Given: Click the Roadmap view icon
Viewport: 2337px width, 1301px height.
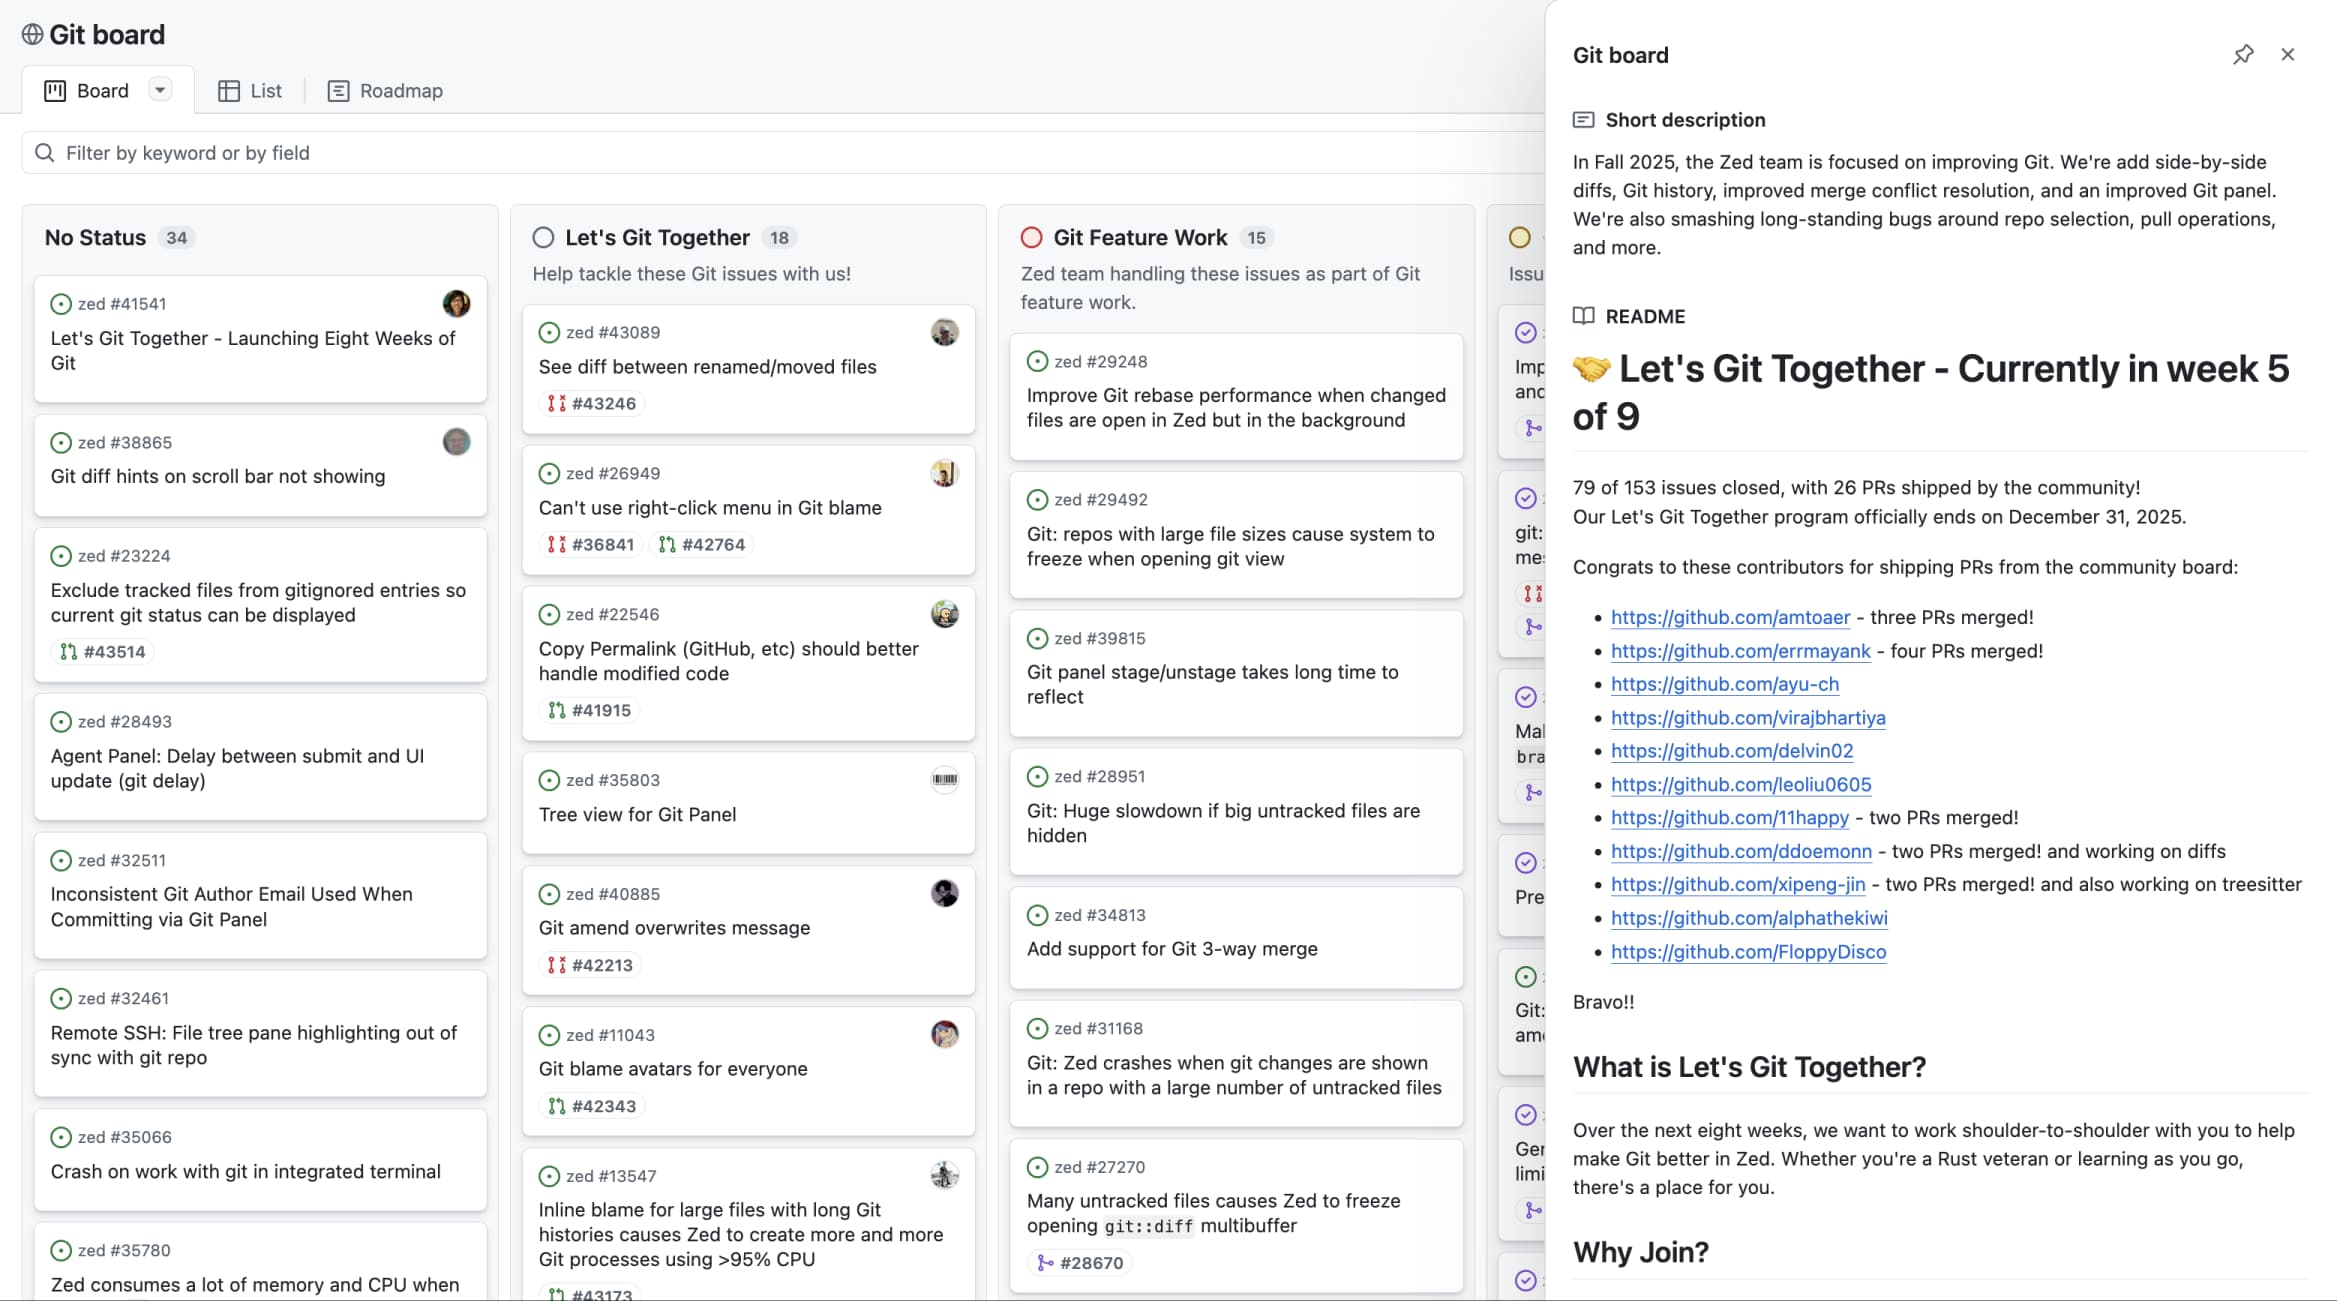Looking at the screenshot, I should (339, 90).
